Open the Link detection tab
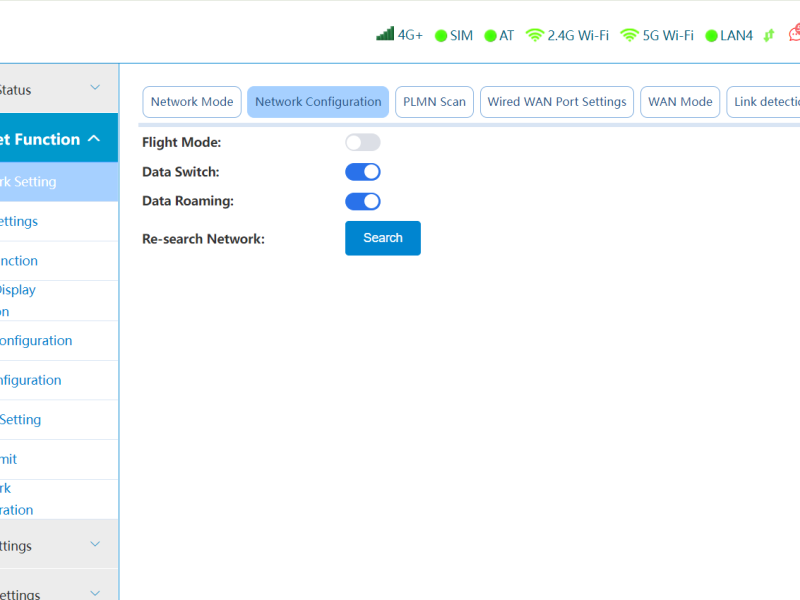 765,102
